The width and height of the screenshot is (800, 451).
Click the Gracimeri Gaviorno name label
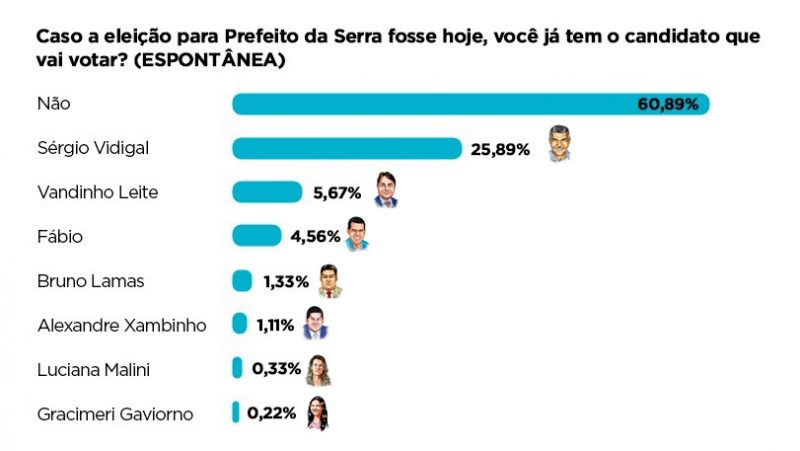[x=115, y=414]
